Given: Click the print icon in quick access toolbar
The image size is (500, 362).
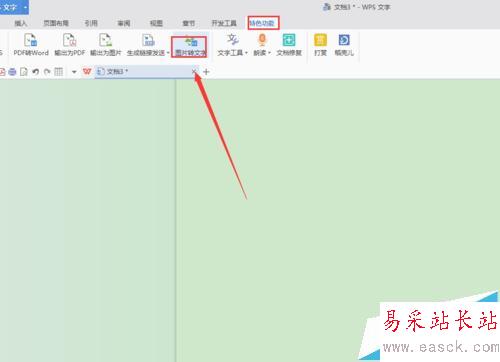Looking at the screenshot, I should [12, 72].
